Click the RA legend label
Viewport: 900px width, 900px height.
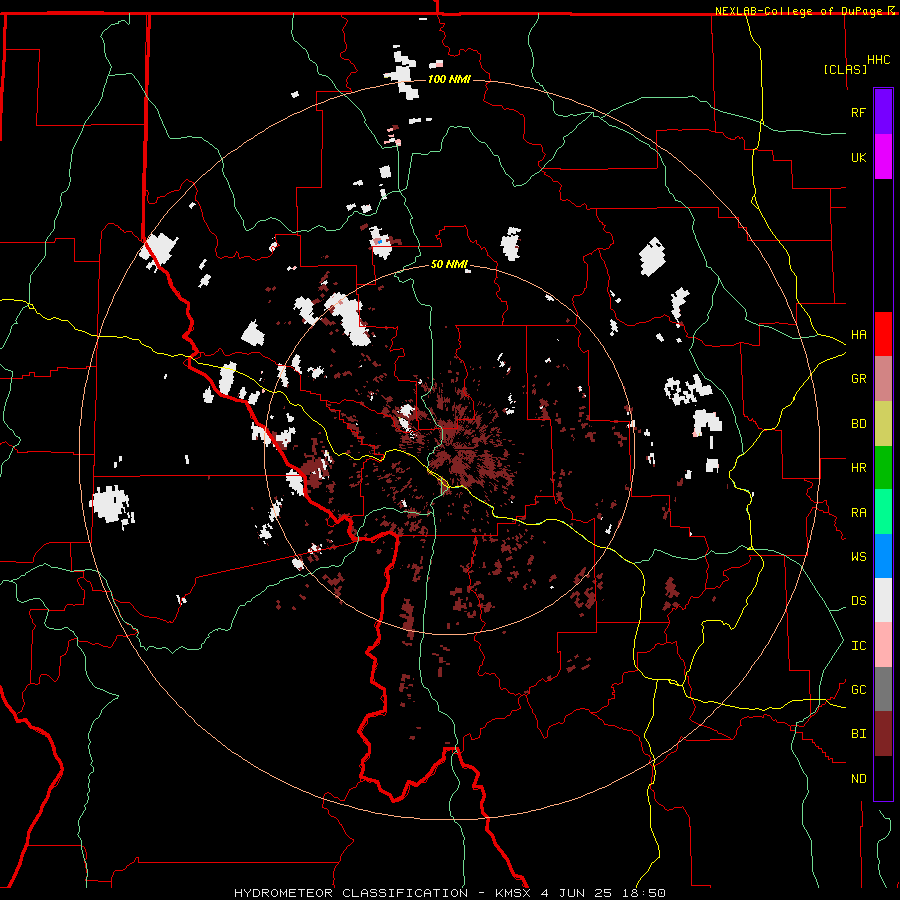pyautogui.click(x=859, y=513)
